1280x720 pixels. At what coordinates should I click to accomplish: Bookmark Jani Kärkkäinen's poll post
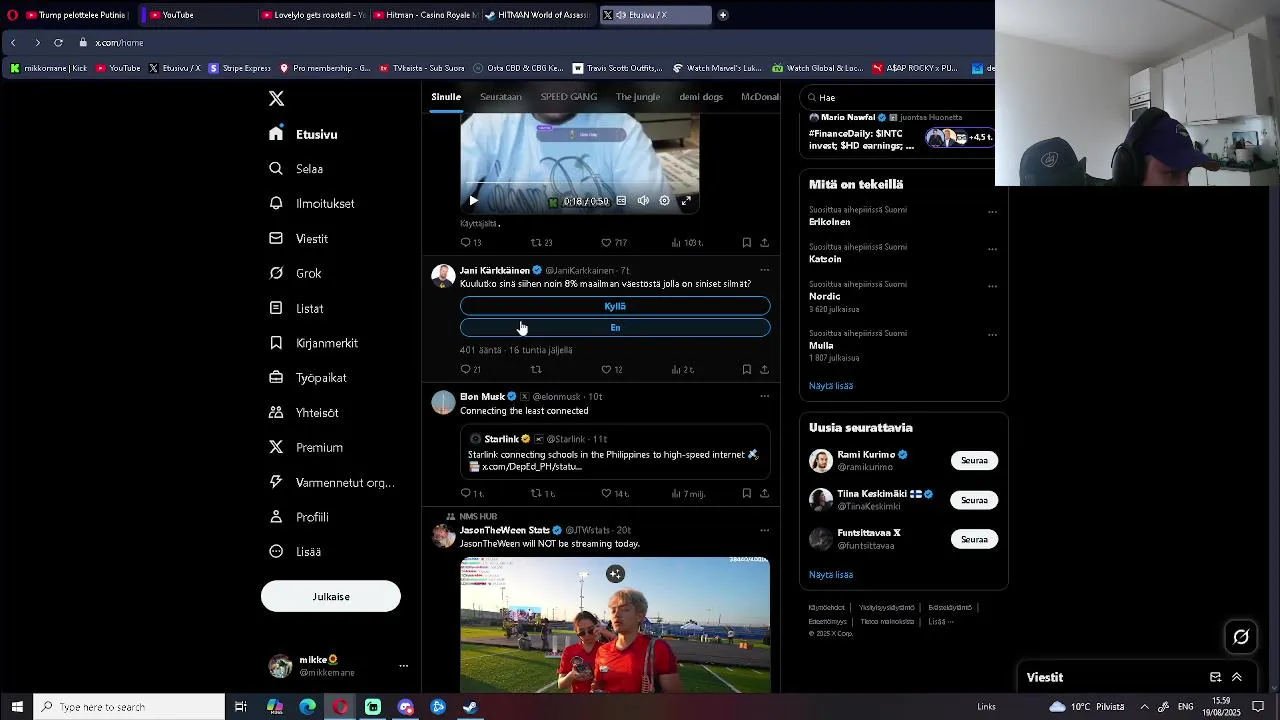coord(746,369)
